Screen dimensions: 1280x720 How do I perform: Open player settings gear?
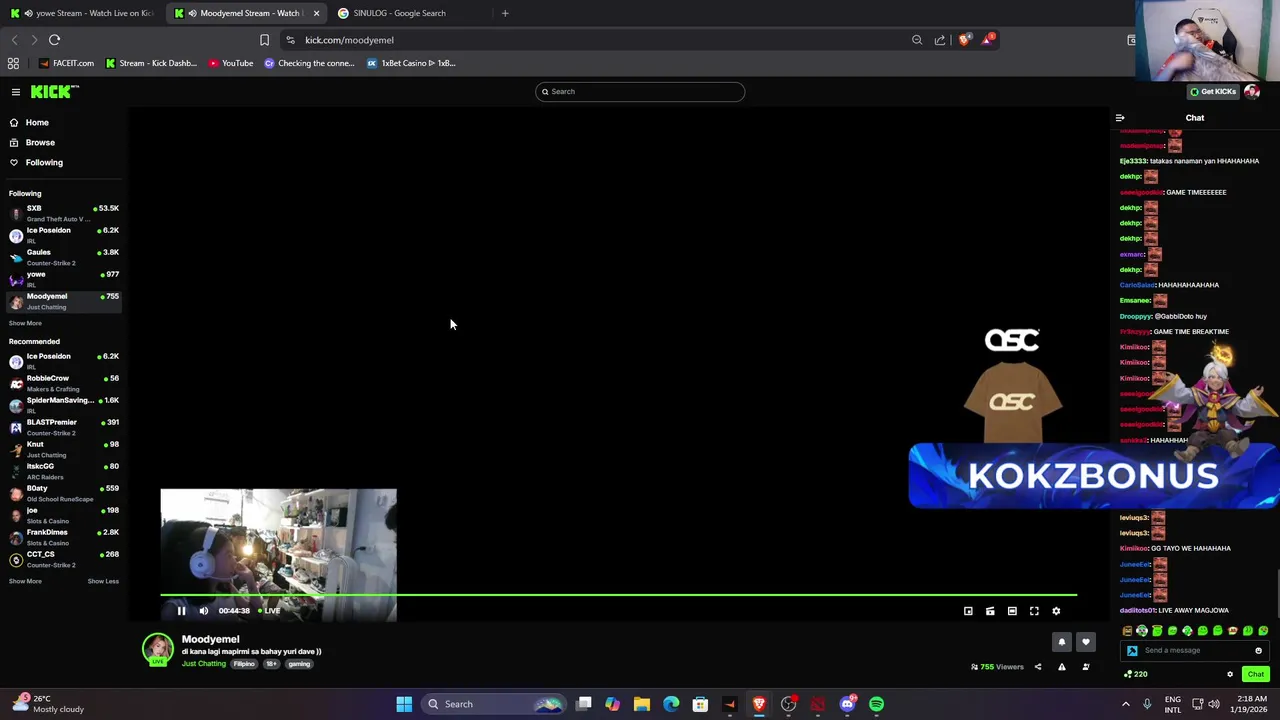(1056, 611)
